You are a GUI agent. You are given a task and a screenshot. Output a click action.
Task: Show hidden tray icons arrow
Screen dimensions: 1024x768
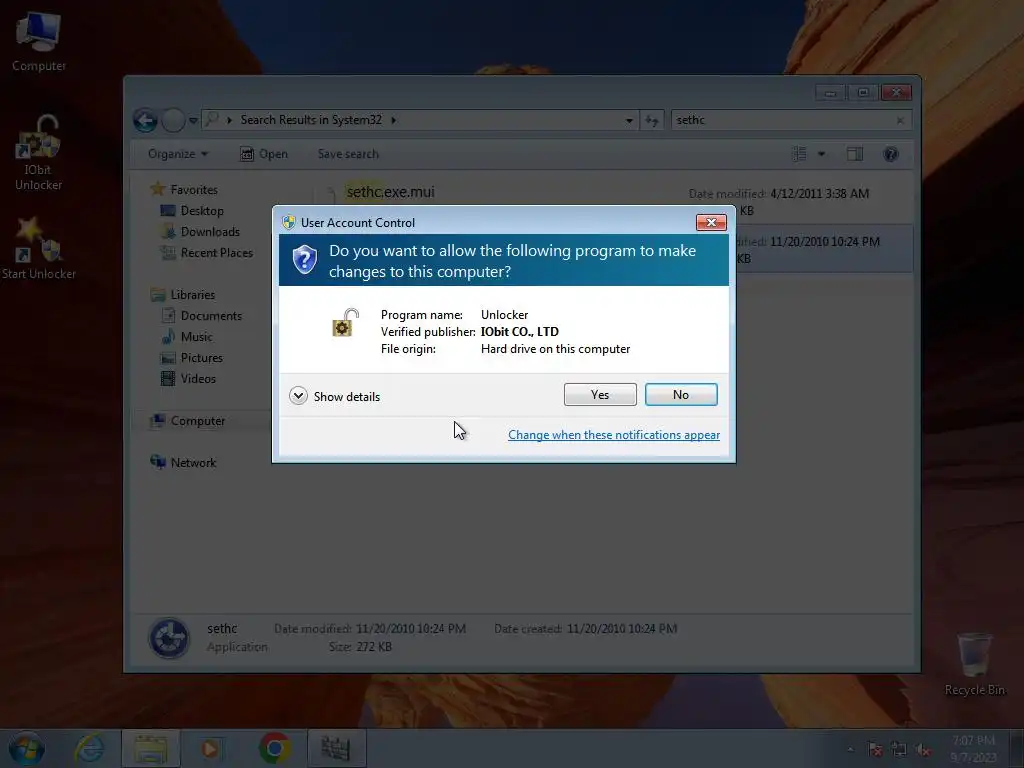[x=850, y=750]
